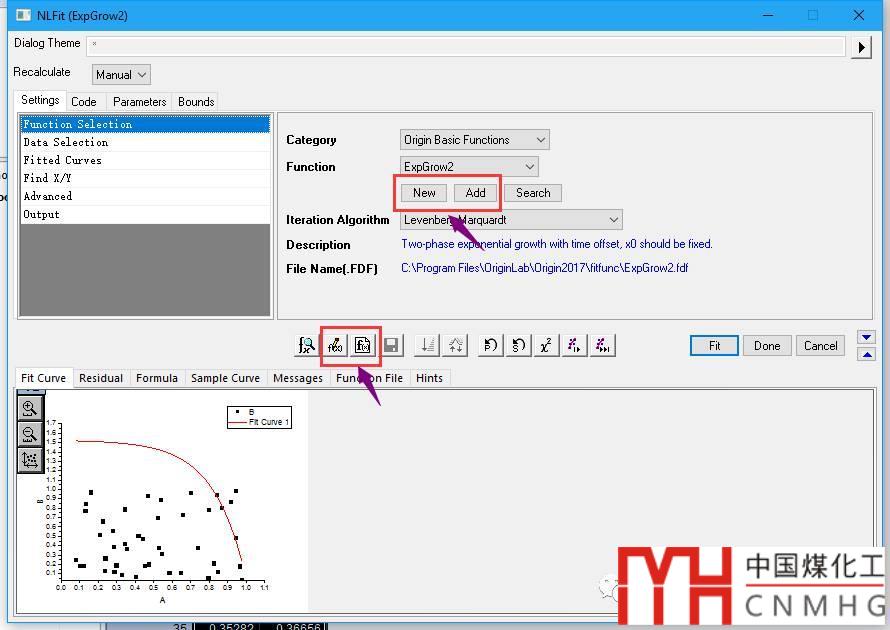Viewport: 890px width, 630px height.
Task: Select Function Selection in settings list
Action: 145,124
